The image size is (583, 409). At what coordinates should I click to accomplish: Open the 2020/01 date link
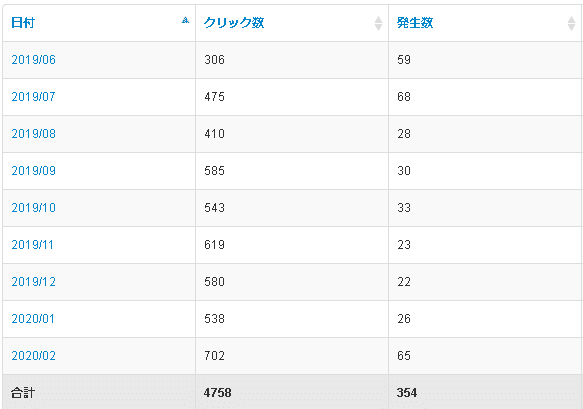click(x=33, y=319)
